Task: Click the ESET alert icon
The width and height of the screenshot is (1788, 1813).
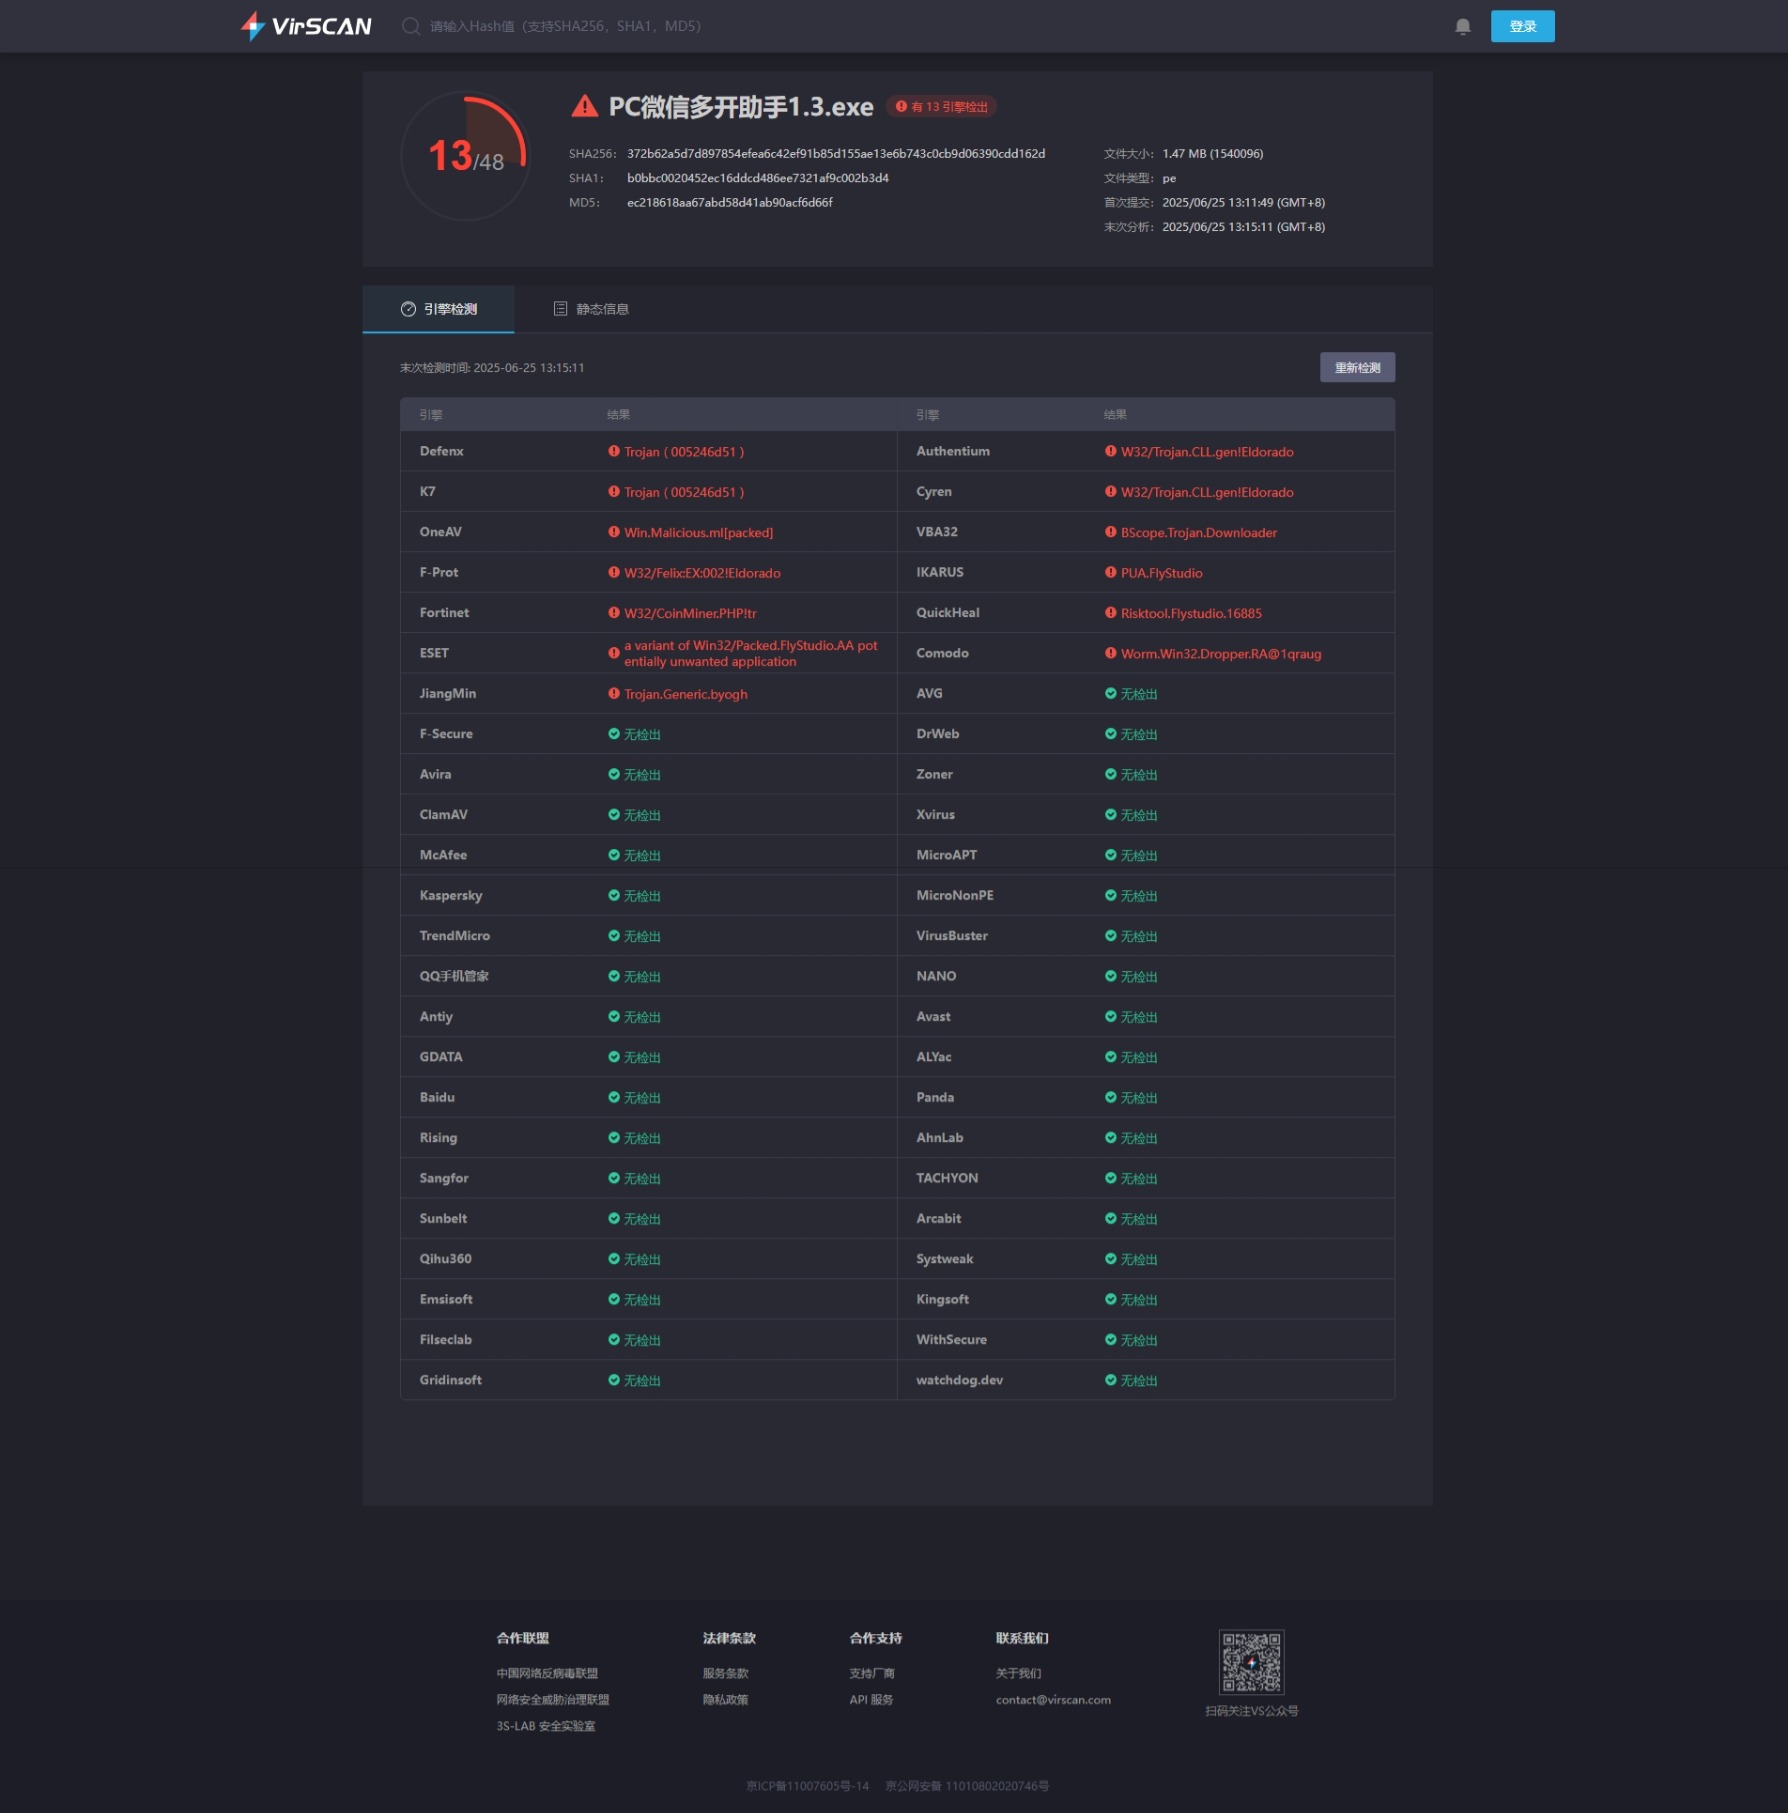Action: click(x=614, y=653)
